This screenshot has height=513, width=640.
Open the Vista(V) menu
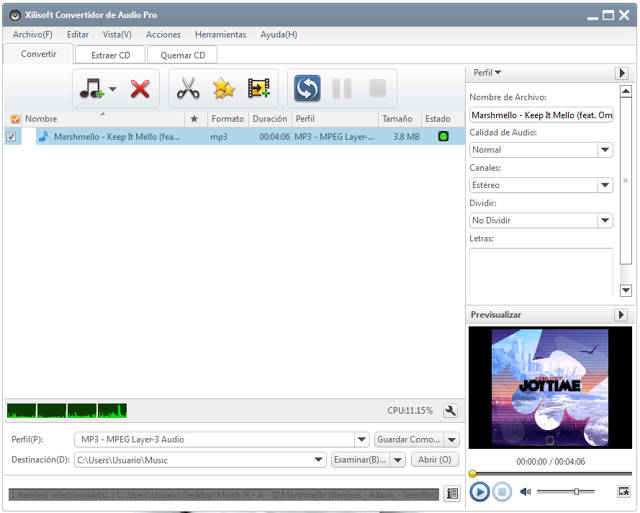(117, 35)
